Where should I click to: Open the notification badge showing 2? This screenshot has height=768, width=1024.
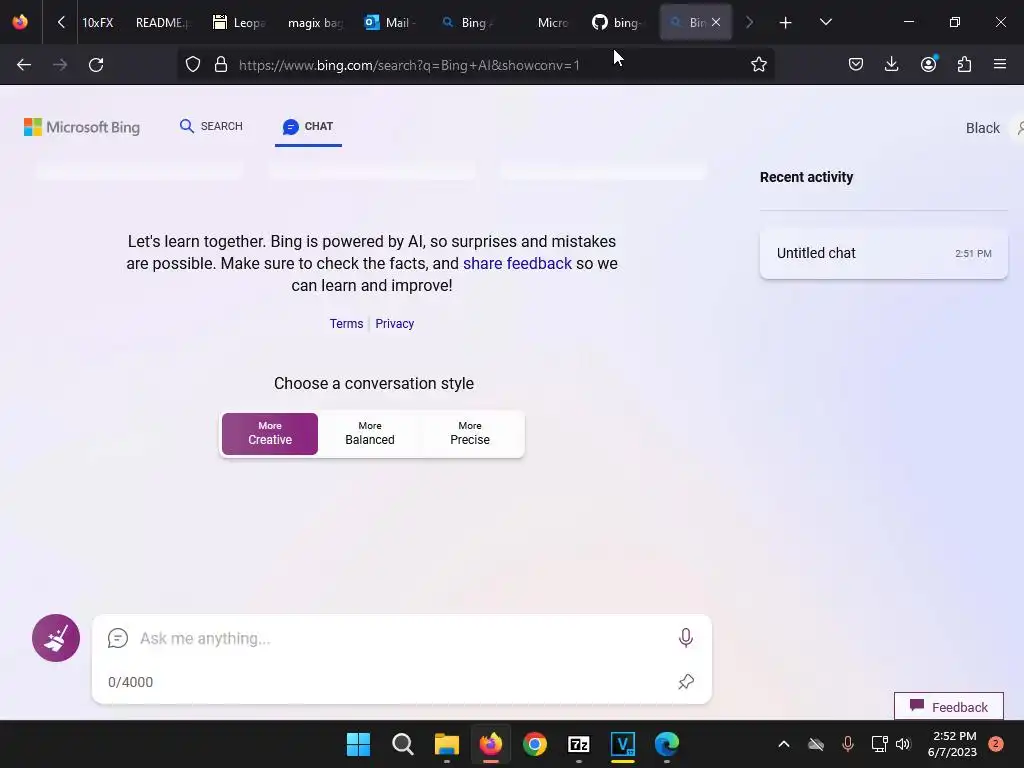996,744
